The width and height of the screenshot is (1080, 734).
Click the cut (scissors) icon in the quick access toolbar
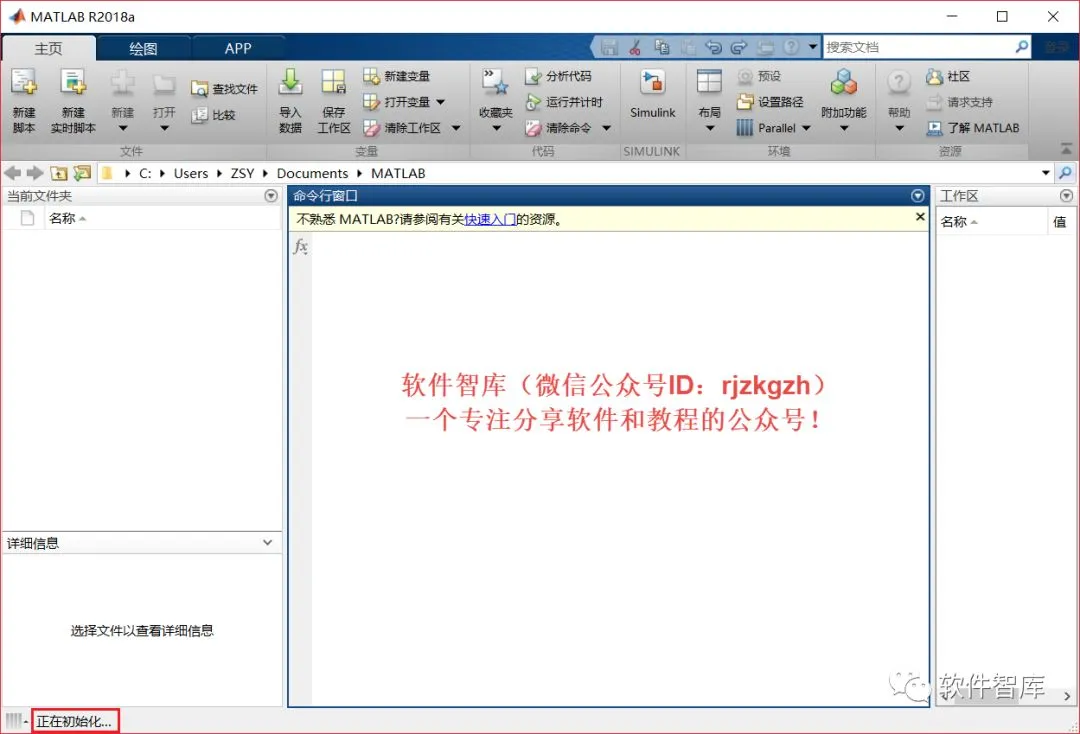[x=635, y=47]
